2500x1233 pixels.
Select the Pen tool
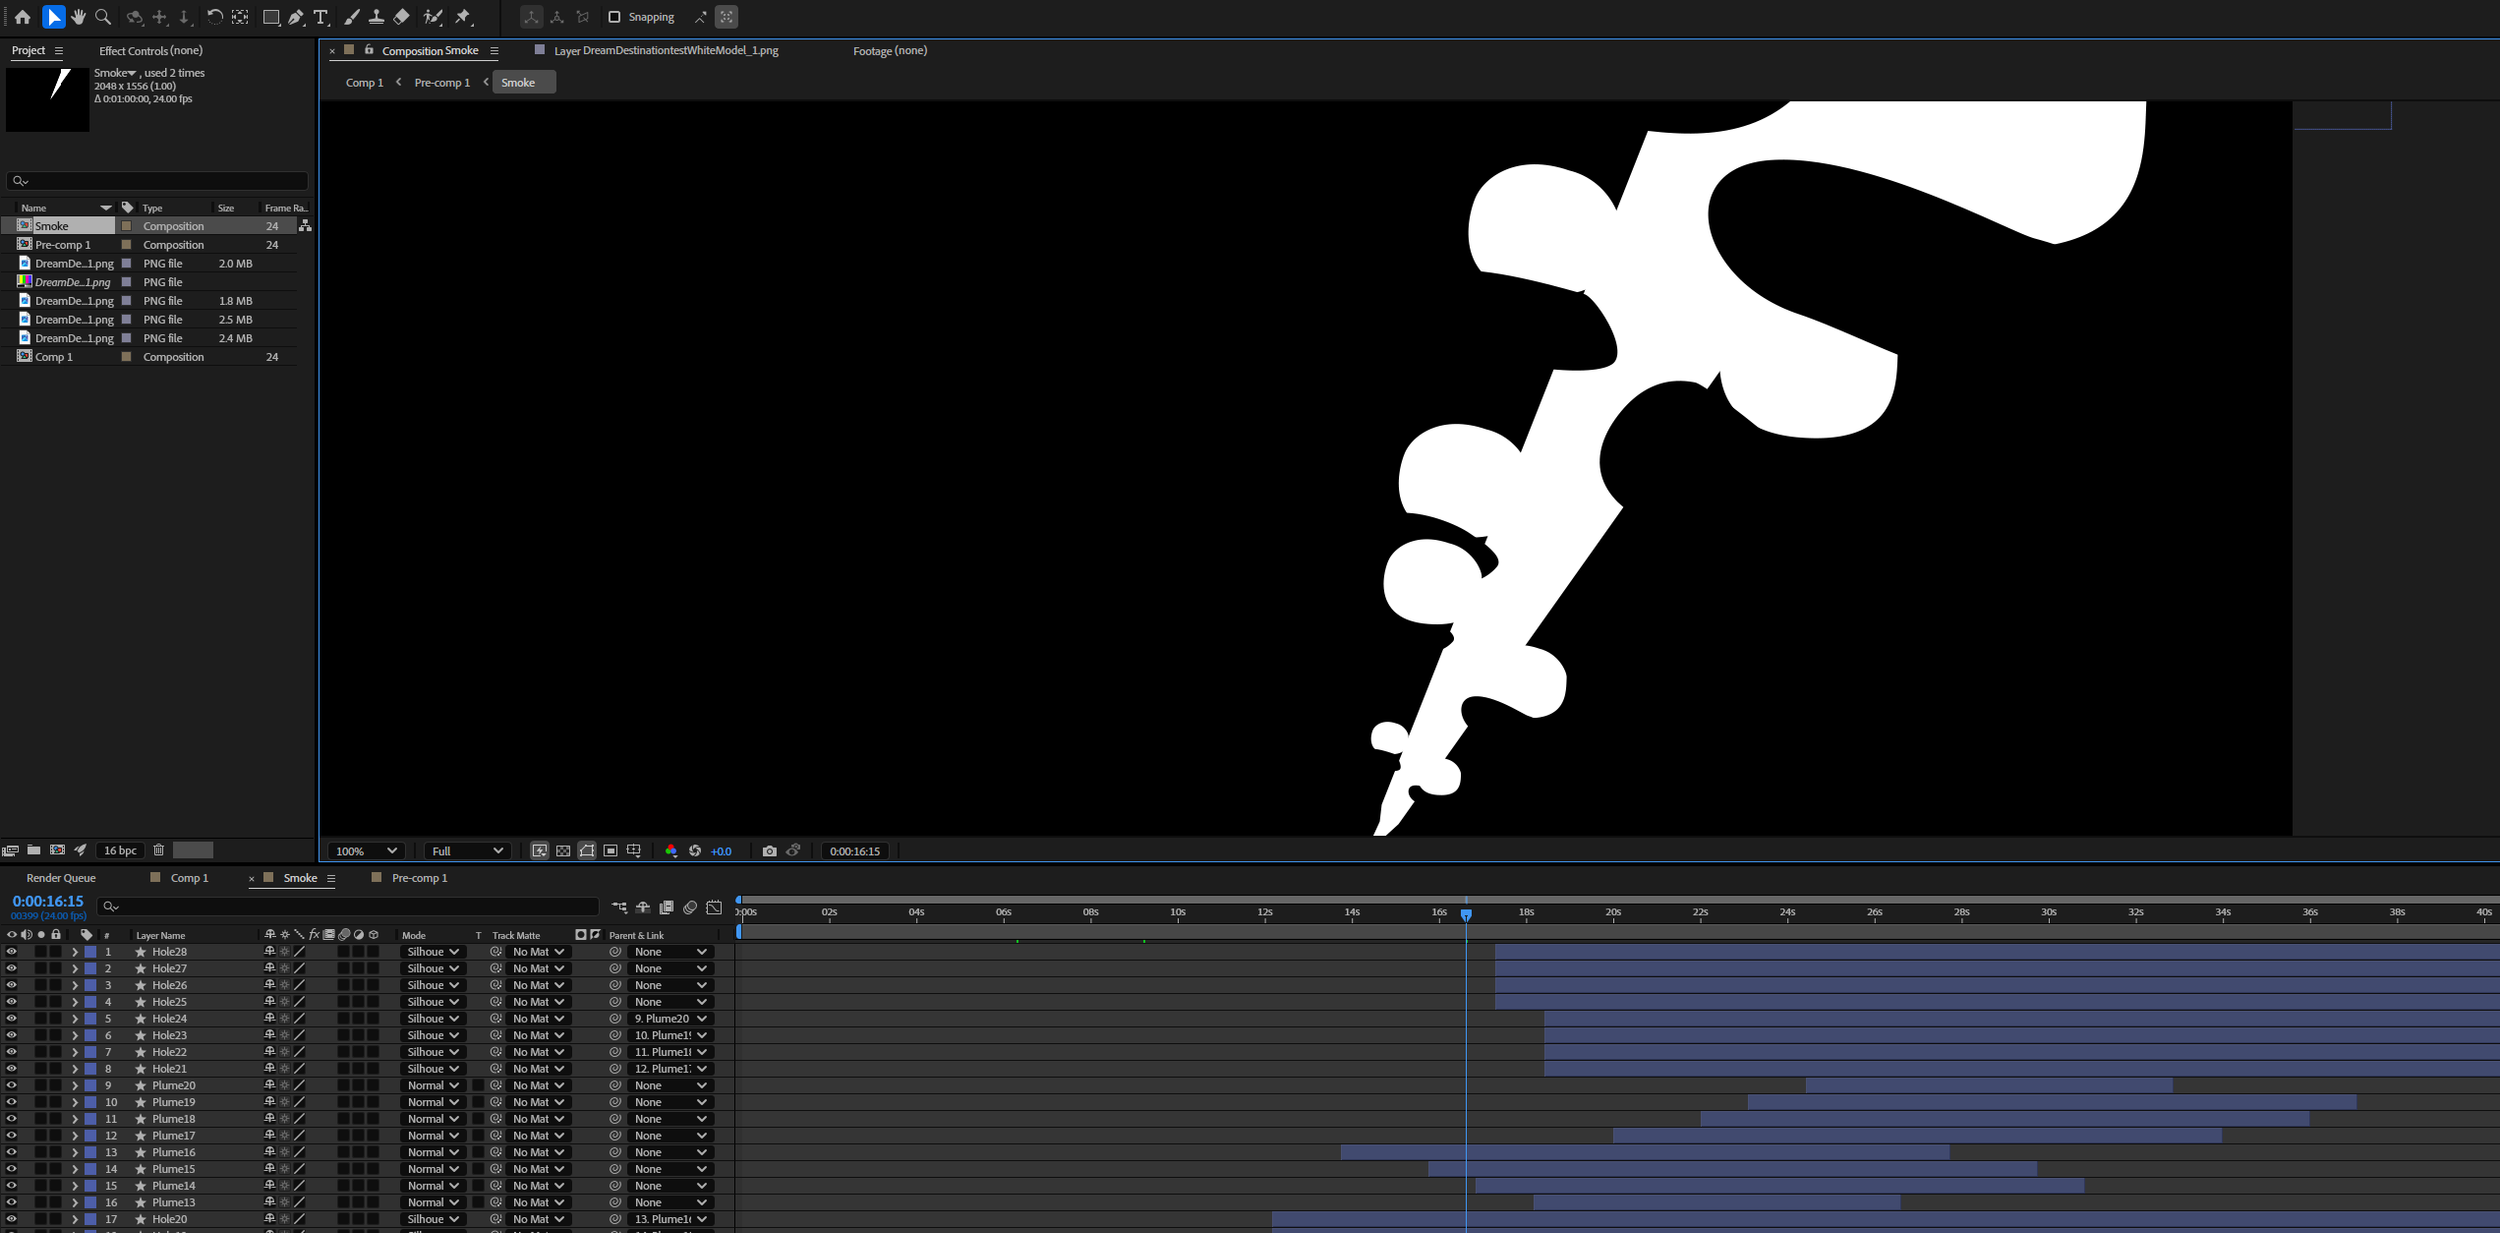pyautogui.click(x=296, y=17)
